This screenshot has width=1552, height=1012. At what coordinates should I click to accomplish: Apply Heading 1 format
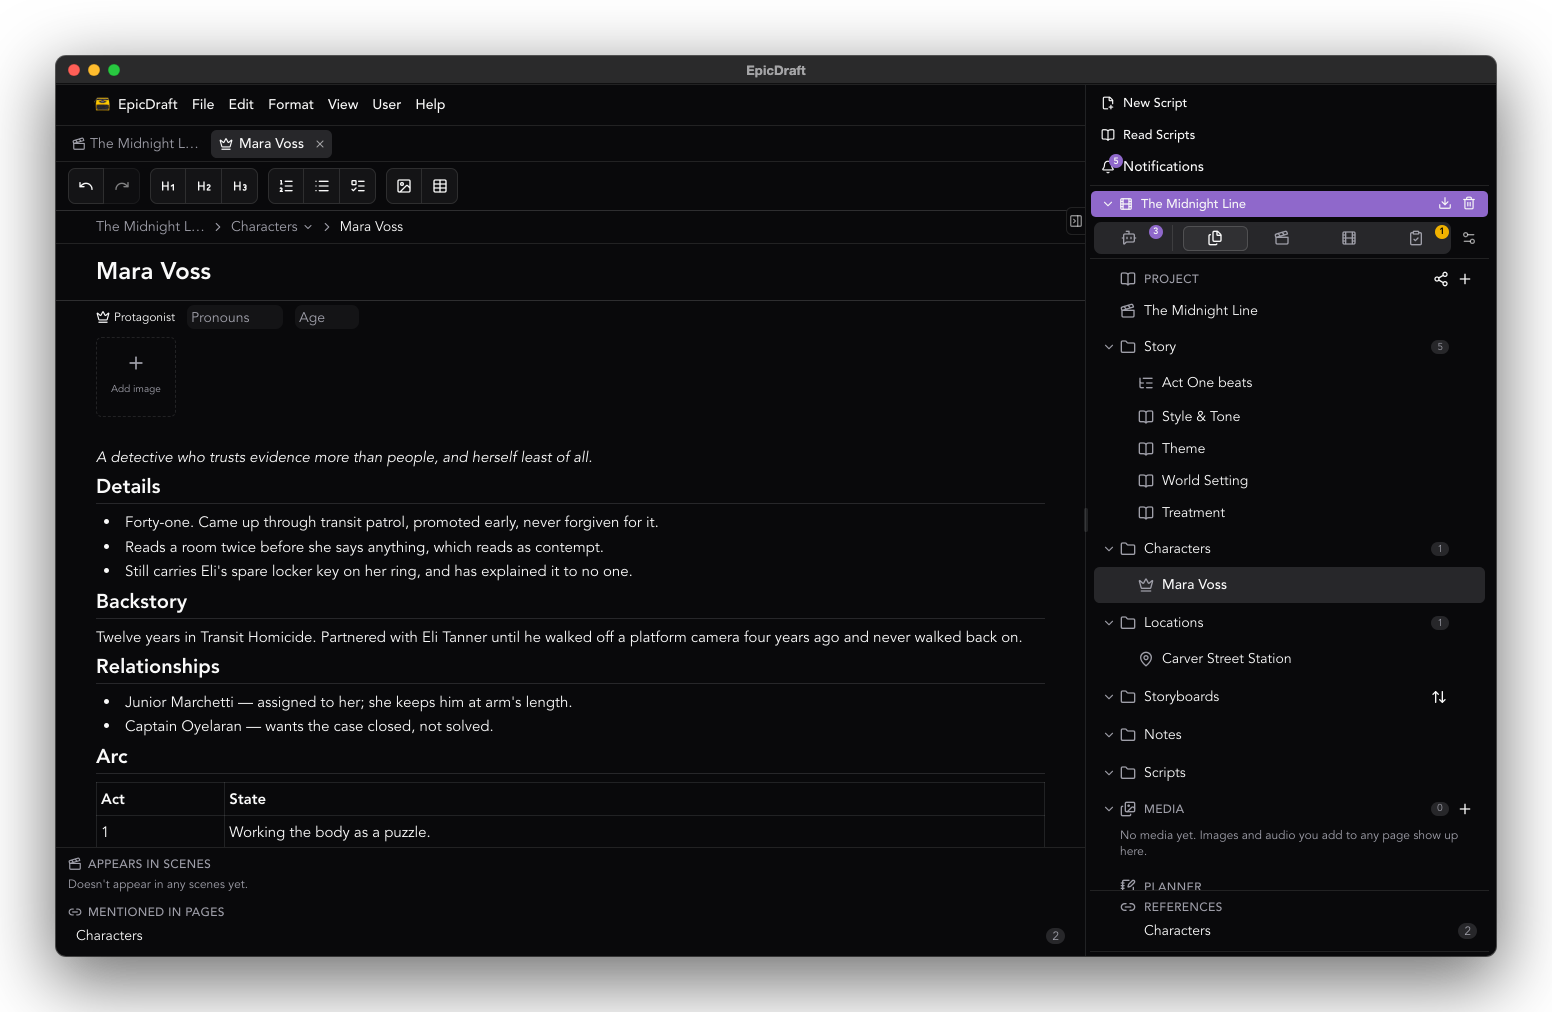[168, 186]
